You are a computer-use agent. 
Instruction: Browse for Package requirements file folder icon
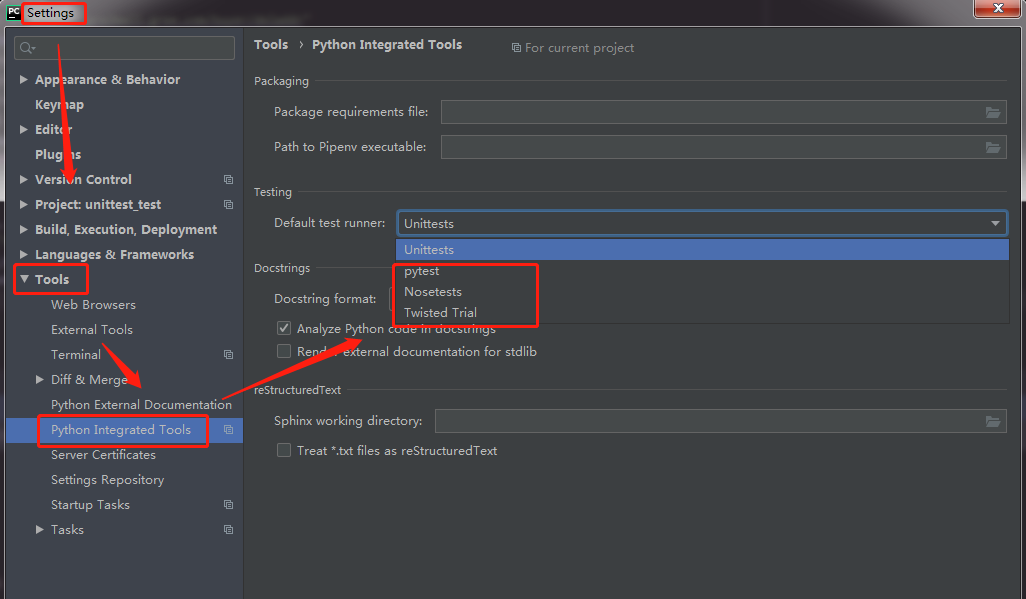993,113
